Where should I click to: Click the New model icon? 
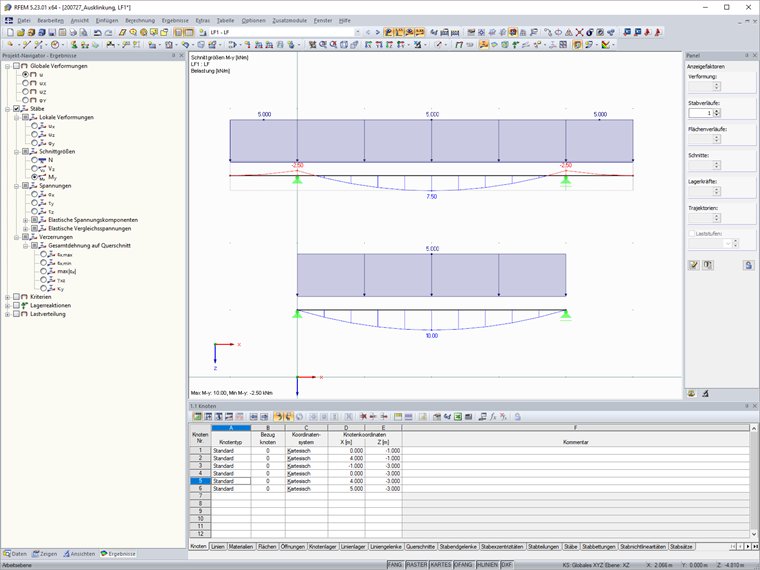click(10, 32)
